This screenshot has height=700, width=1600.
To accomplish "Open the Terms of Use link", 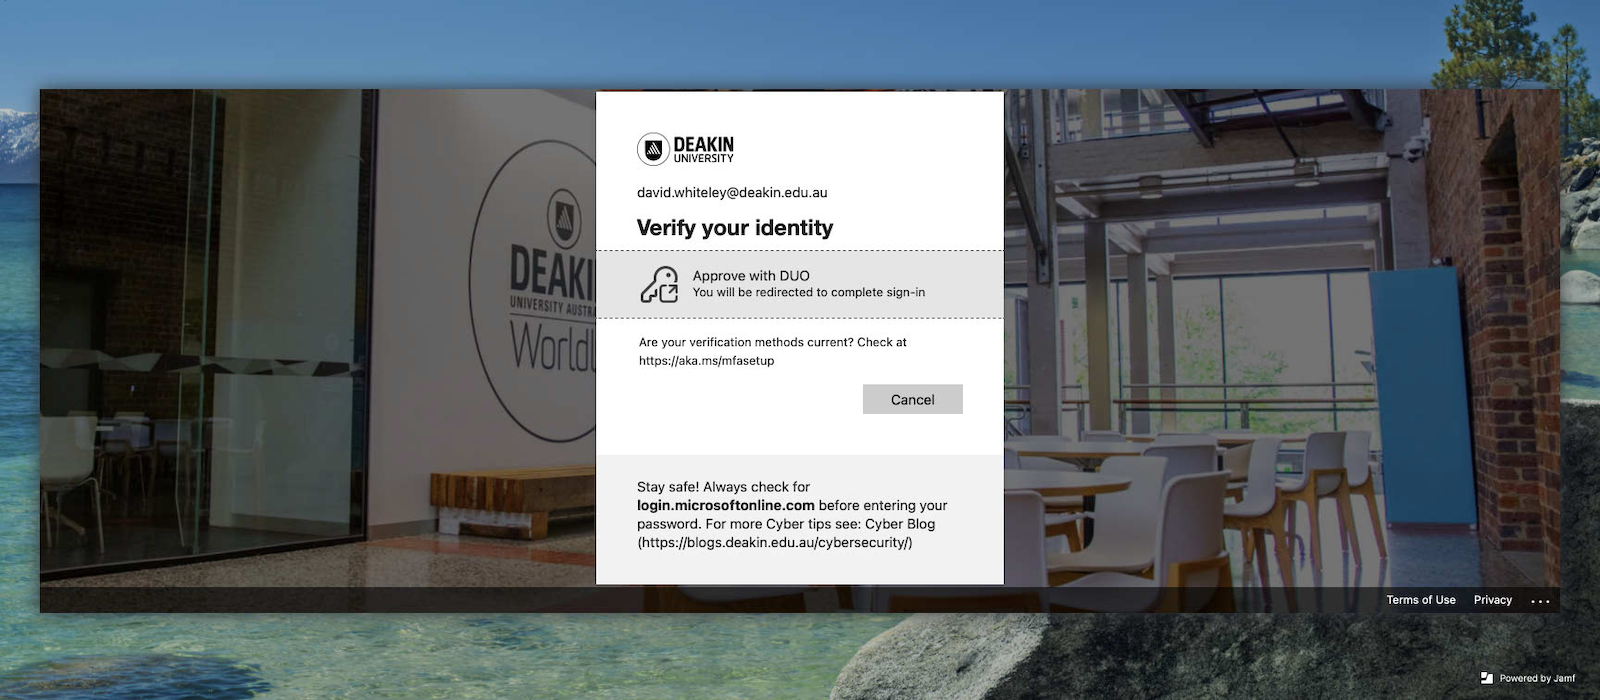I will (1420, 600).
